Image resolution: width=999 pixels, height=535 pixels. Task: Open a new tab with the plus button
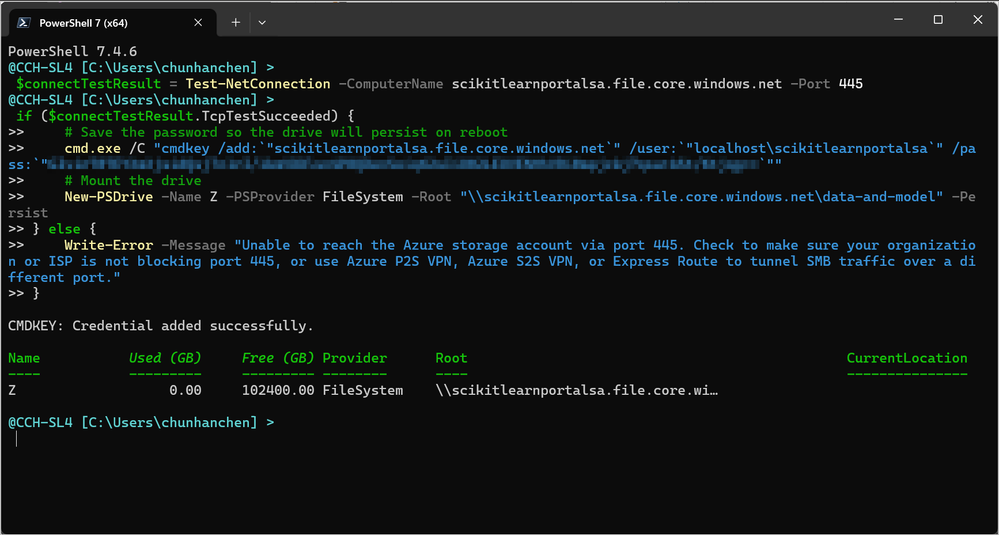[x=236, y=22]
